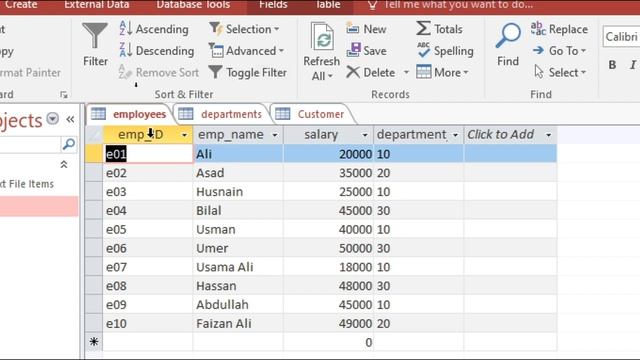
Task: Click Toggle Filter in the ribbon
Action: pyautogui.click(x=248, y=72)
